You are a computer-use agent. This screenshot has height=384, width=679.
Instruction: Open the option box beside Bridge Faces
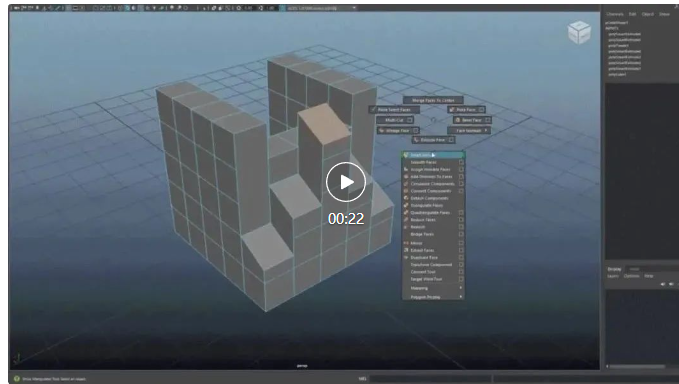[x=461, y=234]
